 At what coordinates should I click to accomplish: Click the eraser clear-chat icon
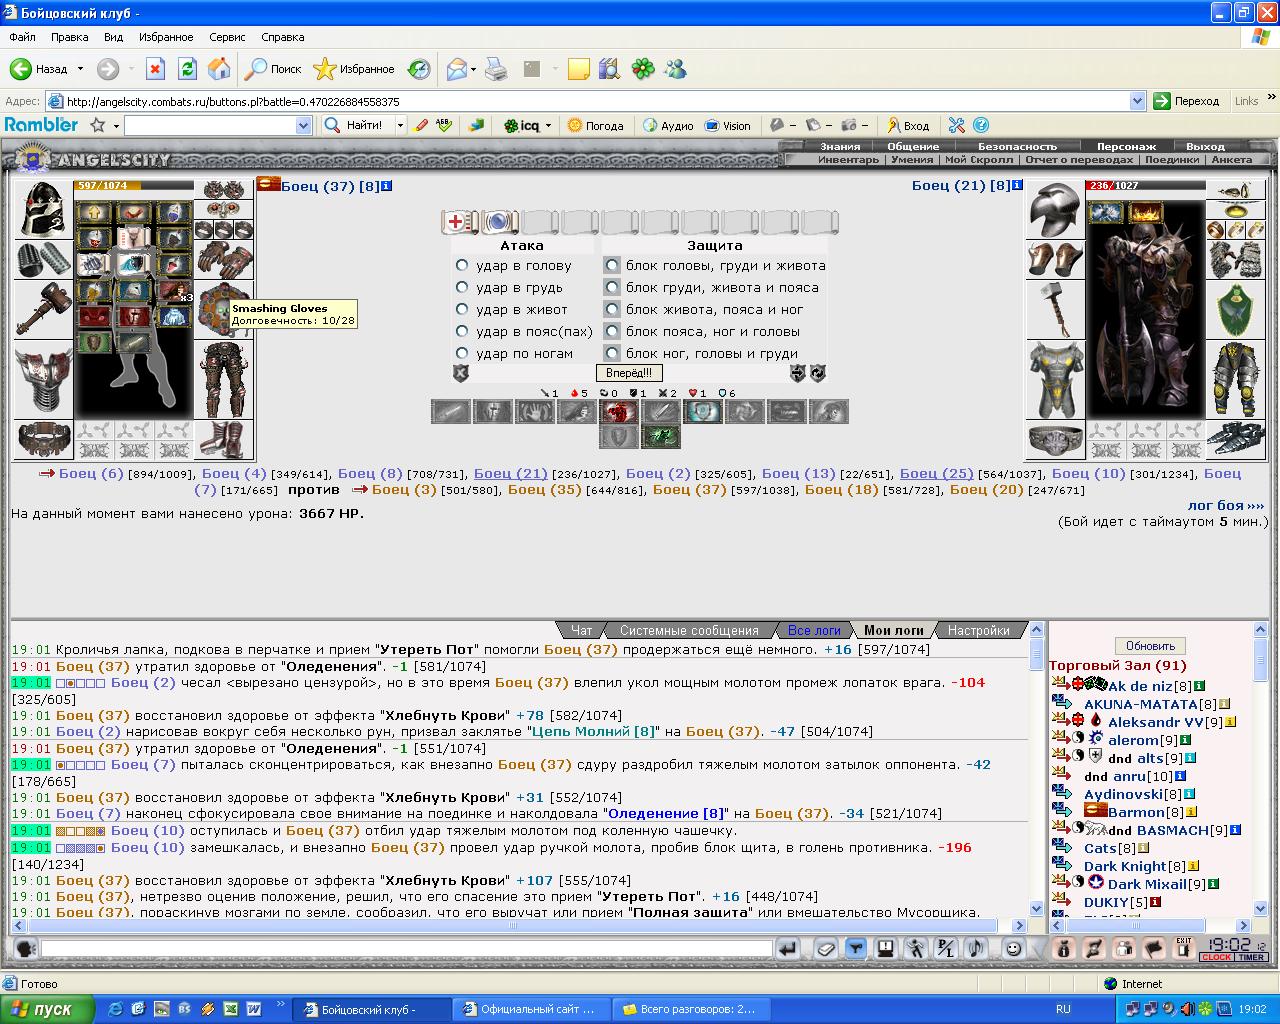point(826,949)
